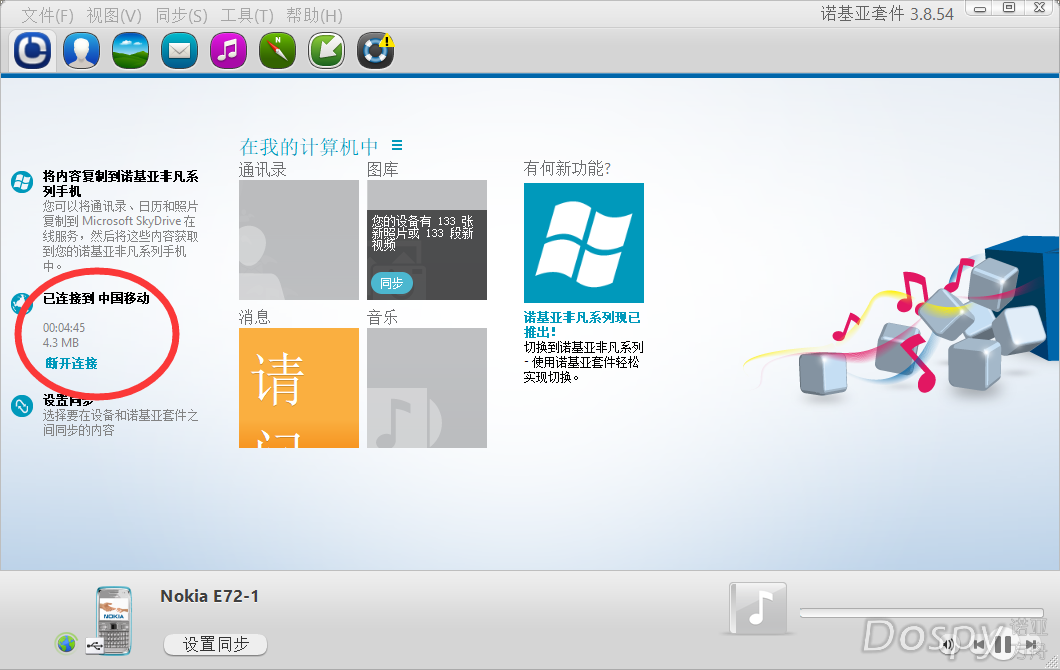Click the link icon next to 设置同步 heading
The image size is (1060, 670).
pos(22,406)
